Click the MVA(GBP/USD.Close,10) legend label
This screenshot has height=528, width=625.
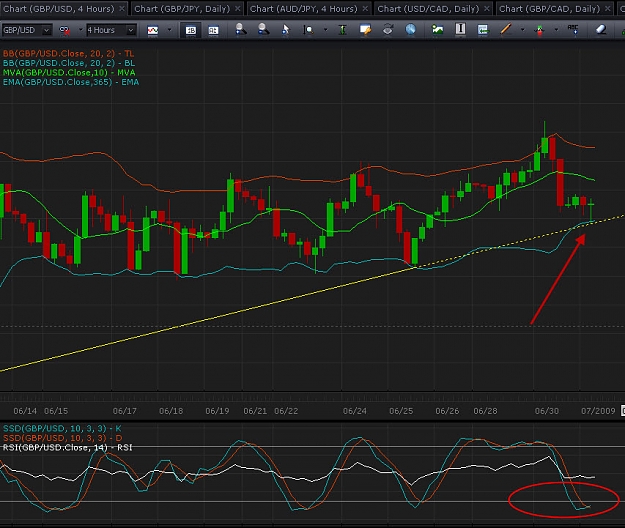(69, 73)
